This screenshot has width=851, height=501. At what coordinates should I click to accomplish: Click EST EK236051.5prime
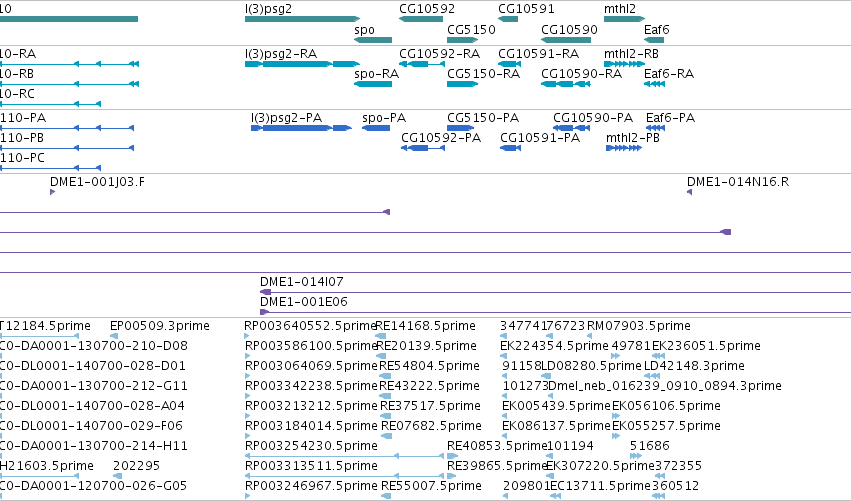point(706,346)
